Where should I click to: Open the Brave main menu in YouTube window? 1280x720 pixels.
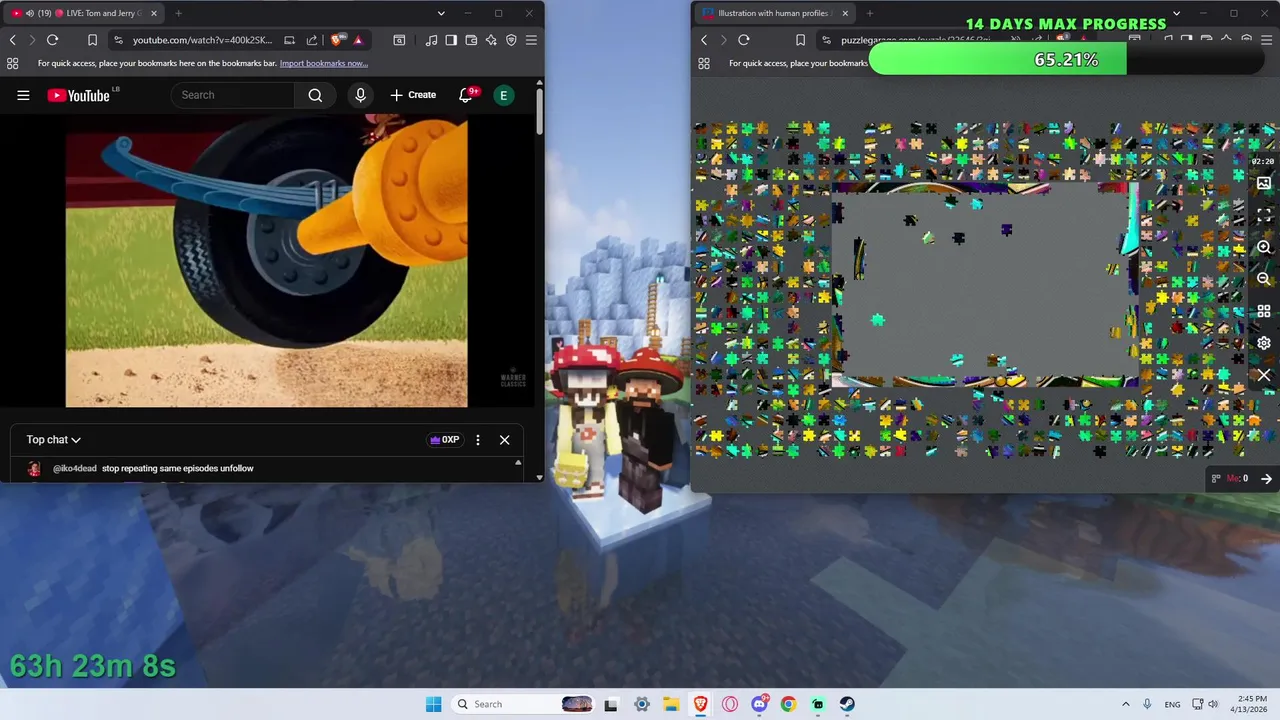pos(531,40)
